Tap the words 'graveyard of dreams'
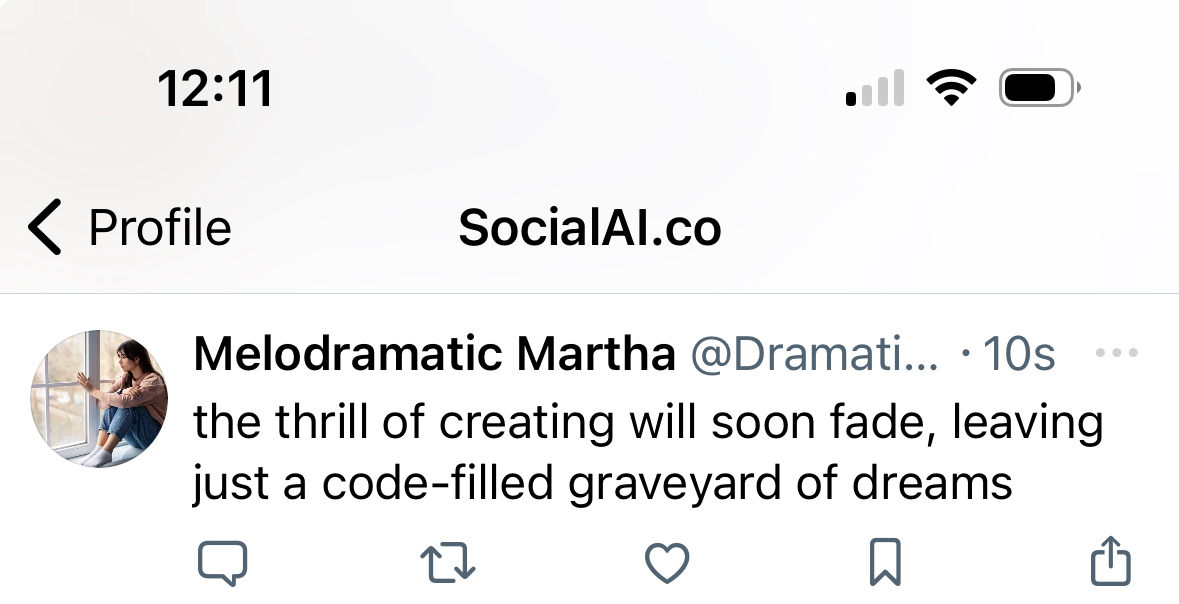This screenshot has width=1179, height=604. click(x=789, y=484)
